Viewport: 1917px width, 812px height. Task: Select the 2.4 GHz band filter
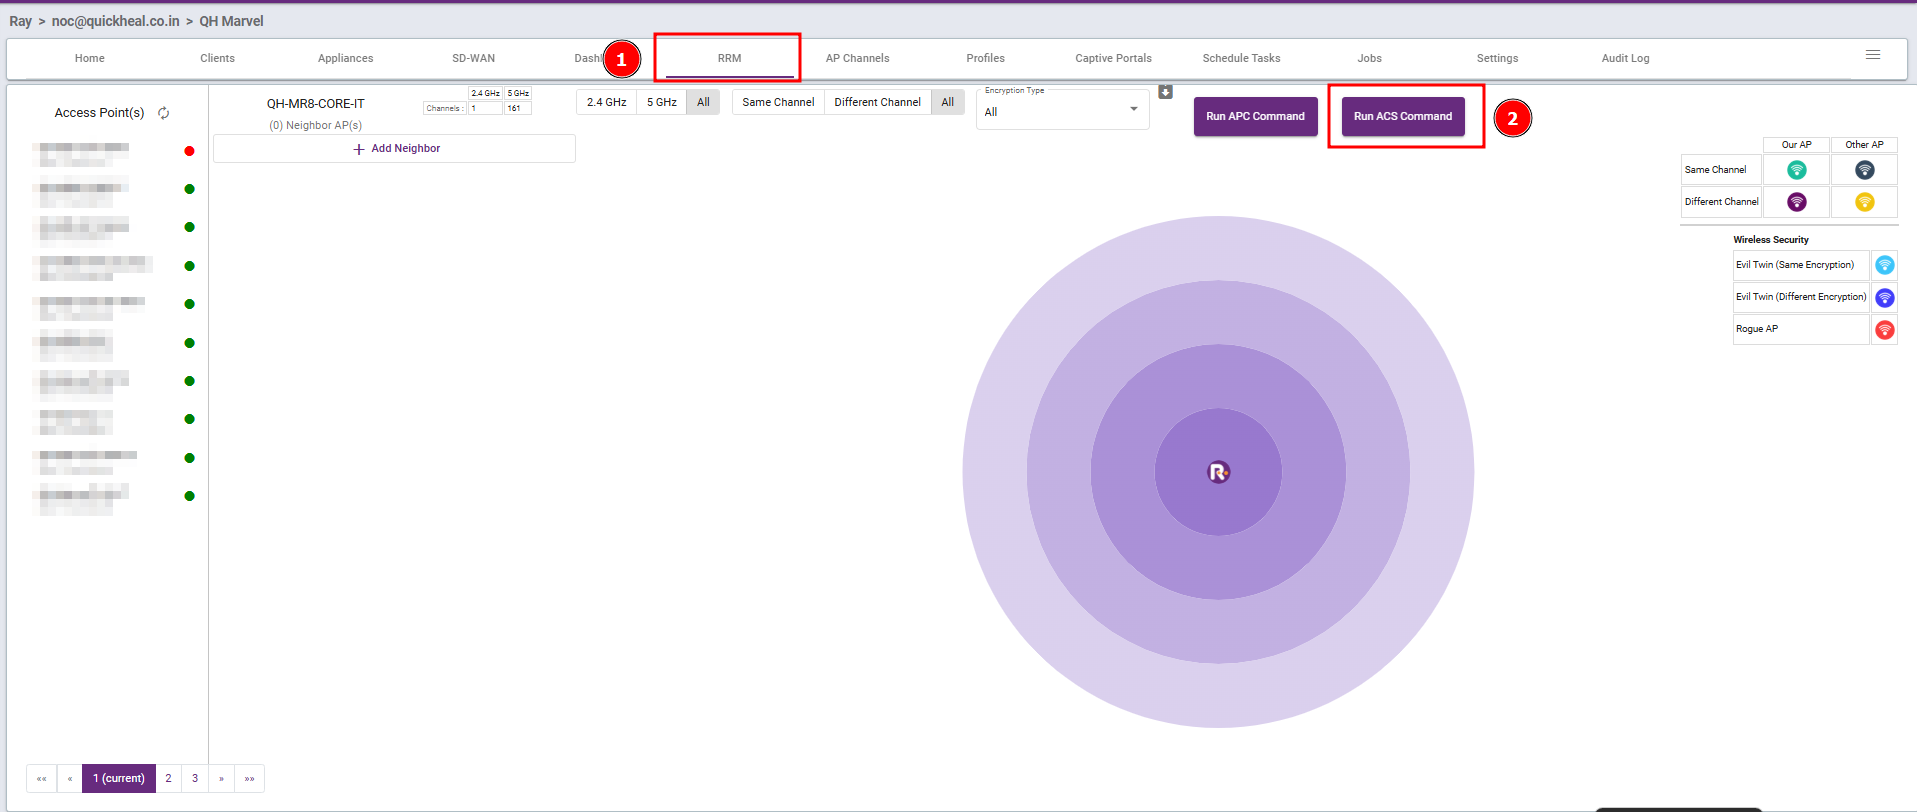606,102
